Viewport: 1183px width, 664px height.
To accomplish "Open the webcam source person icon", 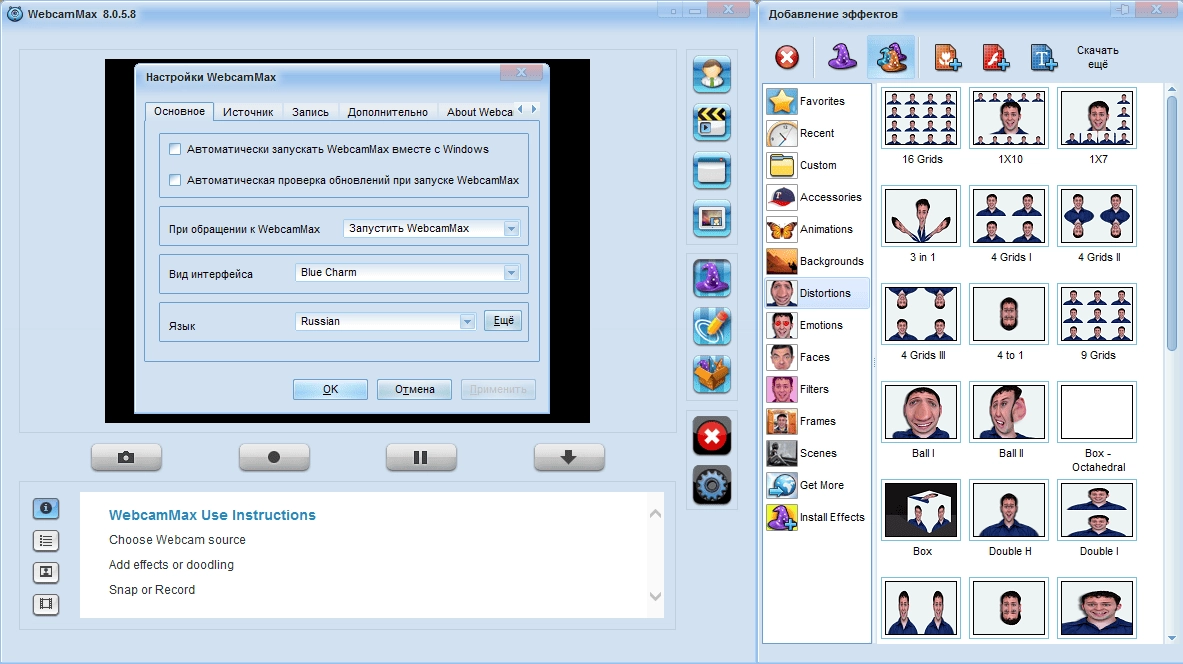I will pos(711,75).
